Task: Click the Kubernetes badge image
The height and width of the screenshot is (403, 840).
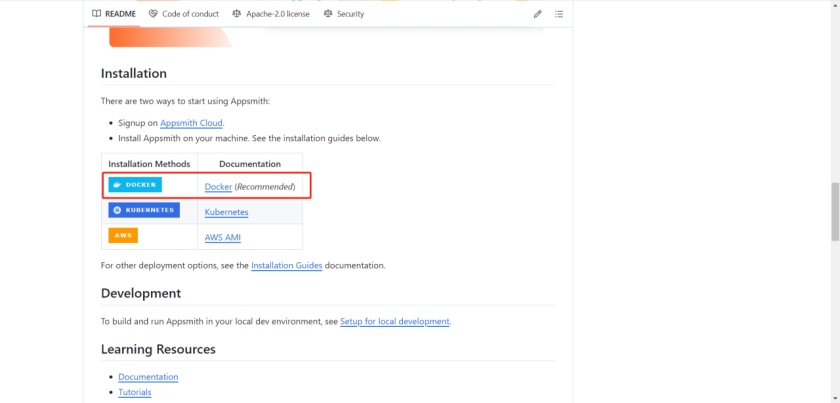Action: click(x=144, y=210)
